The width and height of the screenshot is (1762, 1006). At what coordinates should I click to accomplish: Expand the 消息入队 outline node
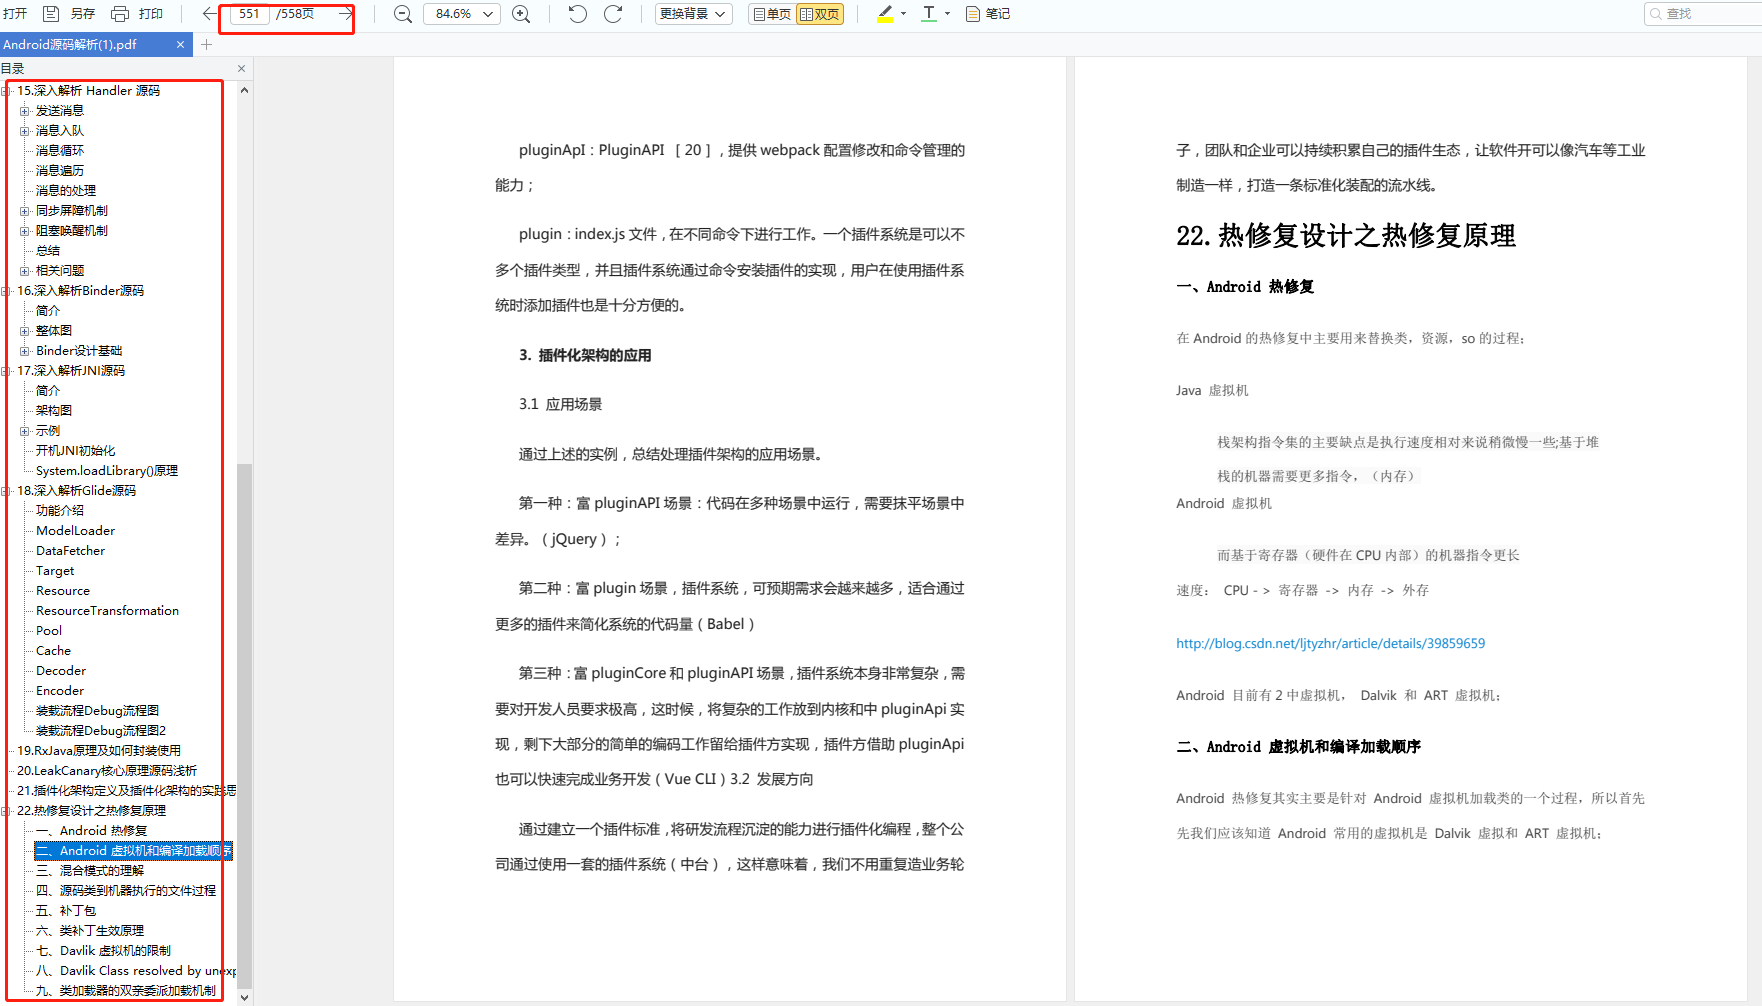click(x=25, y=131)
